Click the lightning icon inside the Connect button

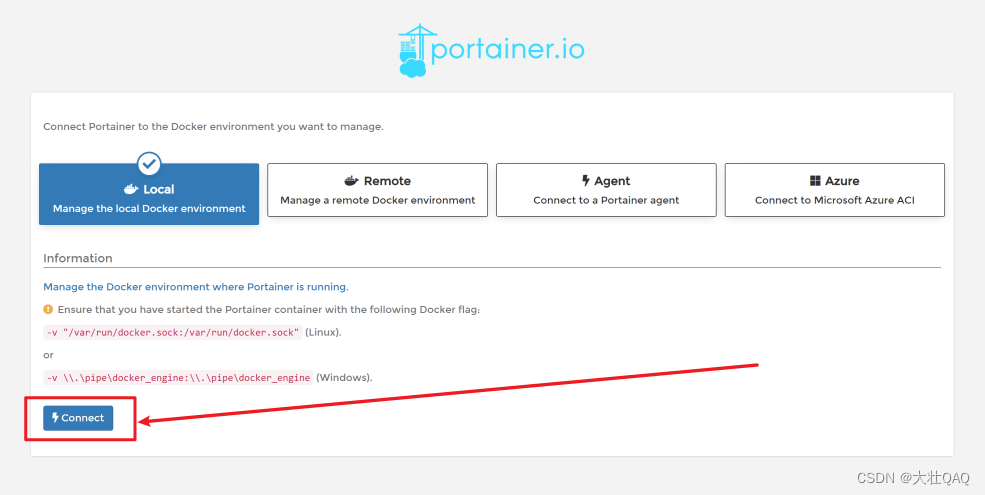click(x=55, y=418)
